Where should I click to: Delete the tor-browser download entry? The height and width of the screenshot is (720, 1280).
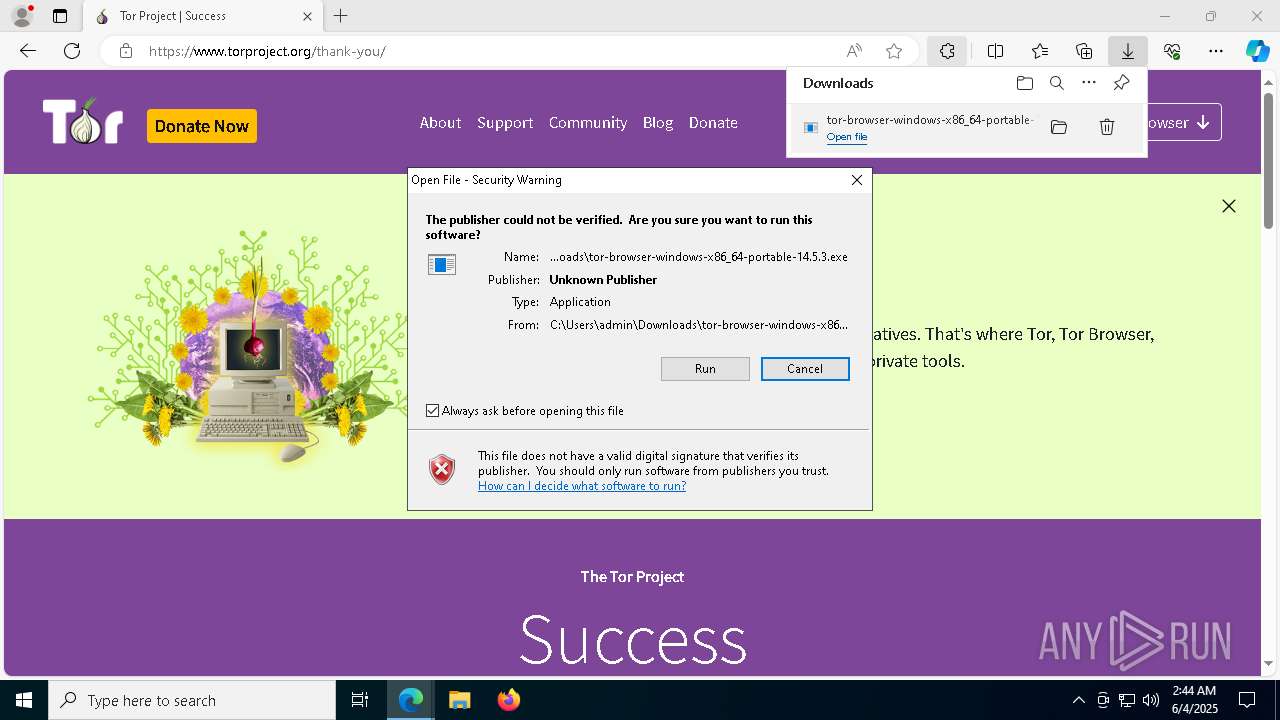(1107, 127)
